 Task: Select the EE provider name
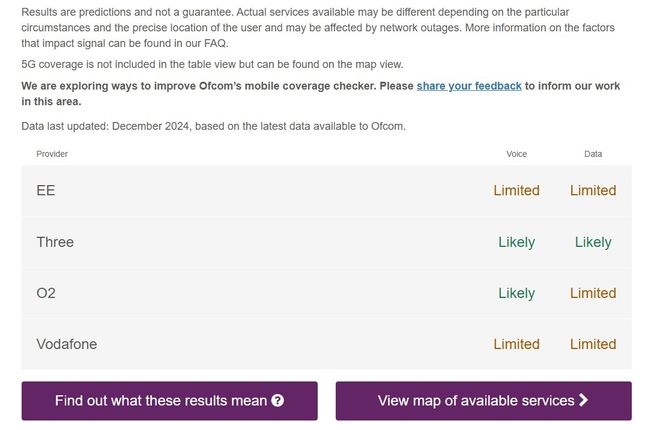coord(46,190)
